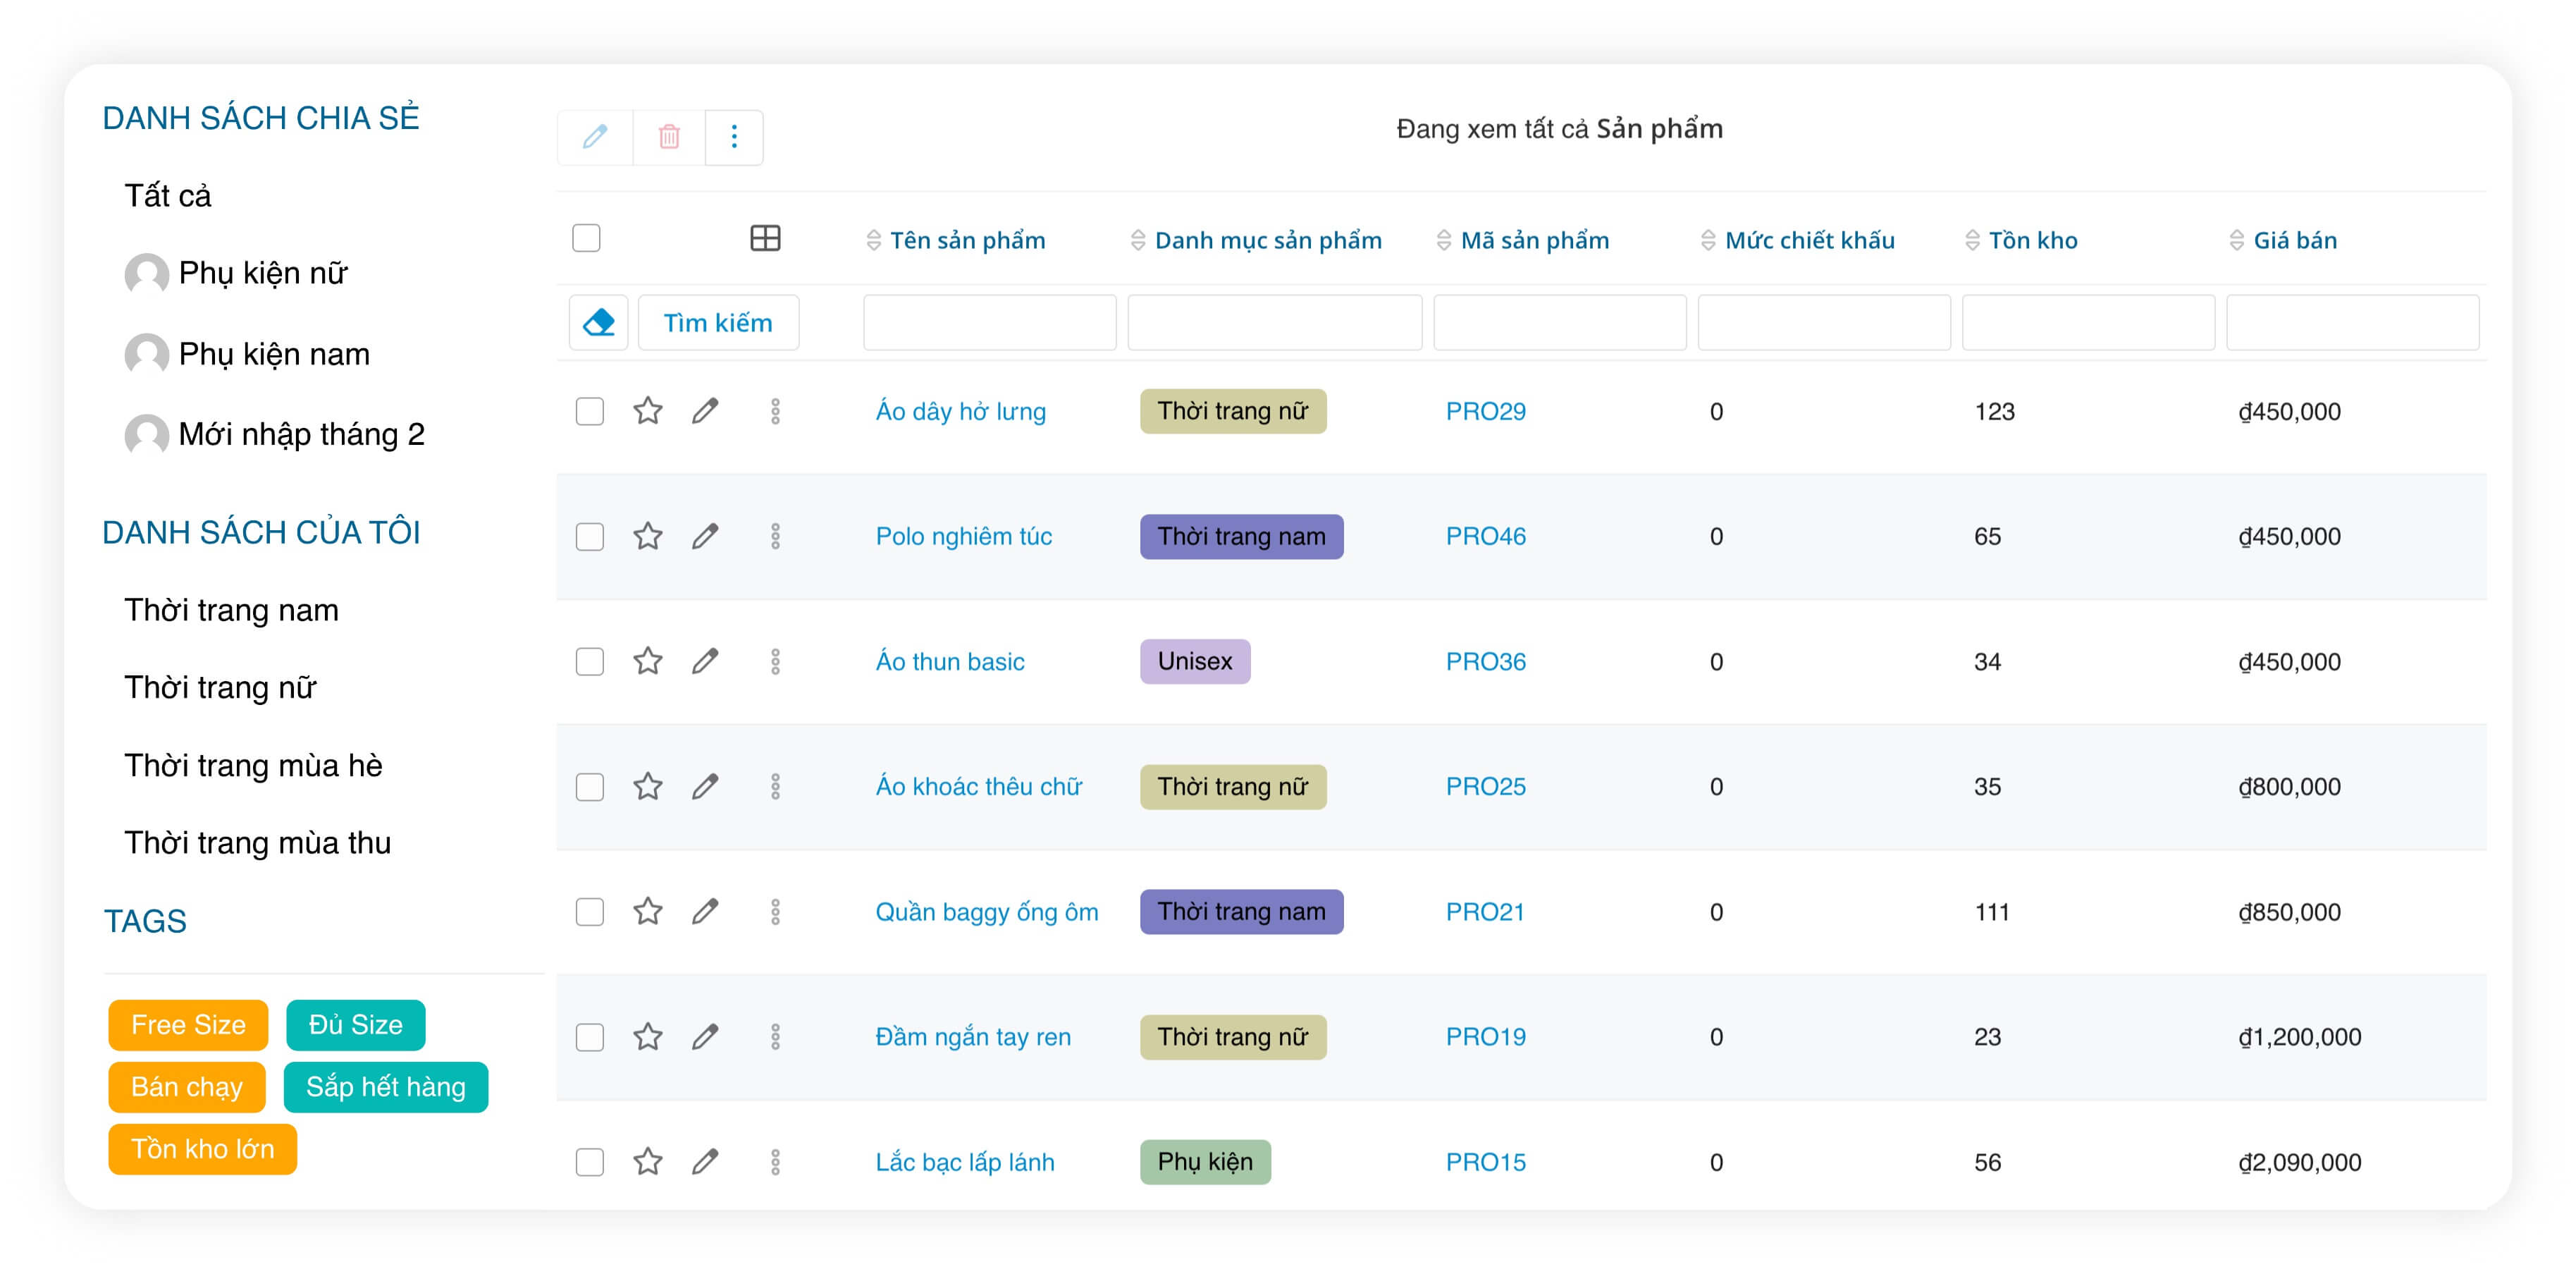Edit the Đầm ngắn tay ren row
The image size is (2576, 1274).
[705, 1036]
